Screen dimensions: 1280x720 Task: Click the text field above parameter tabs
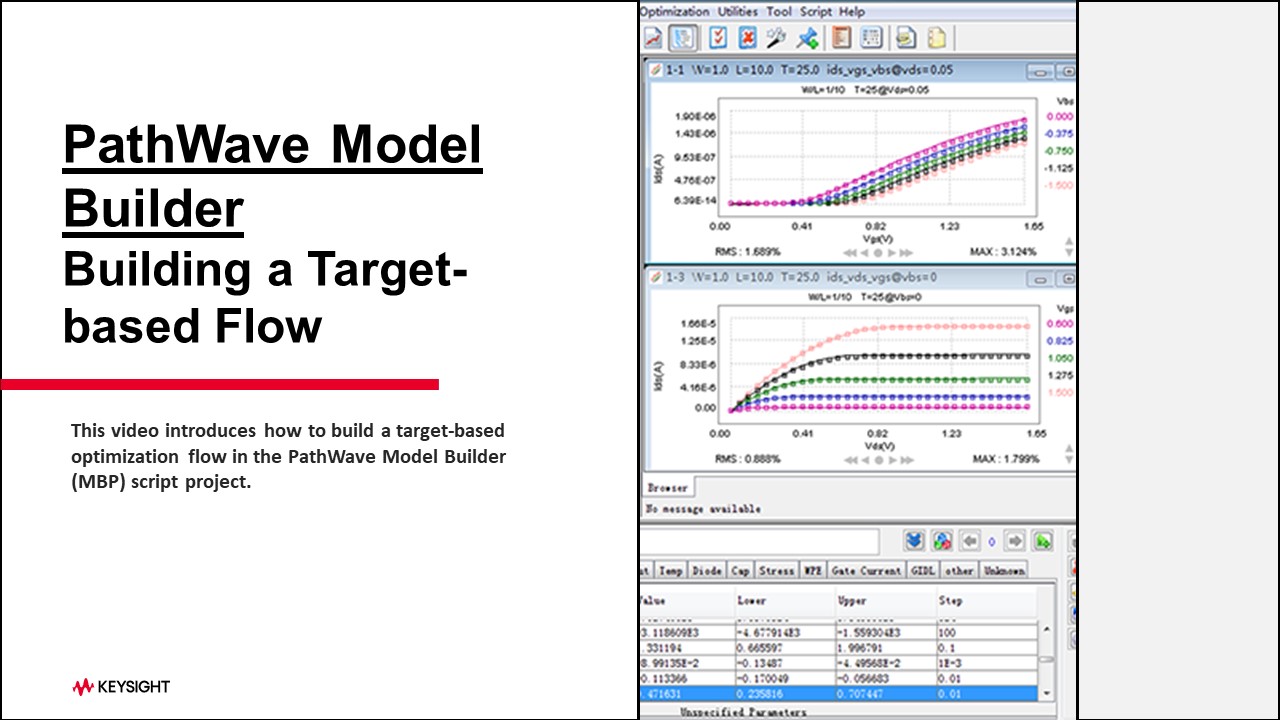pyautogui.click(x=760, y=541)
